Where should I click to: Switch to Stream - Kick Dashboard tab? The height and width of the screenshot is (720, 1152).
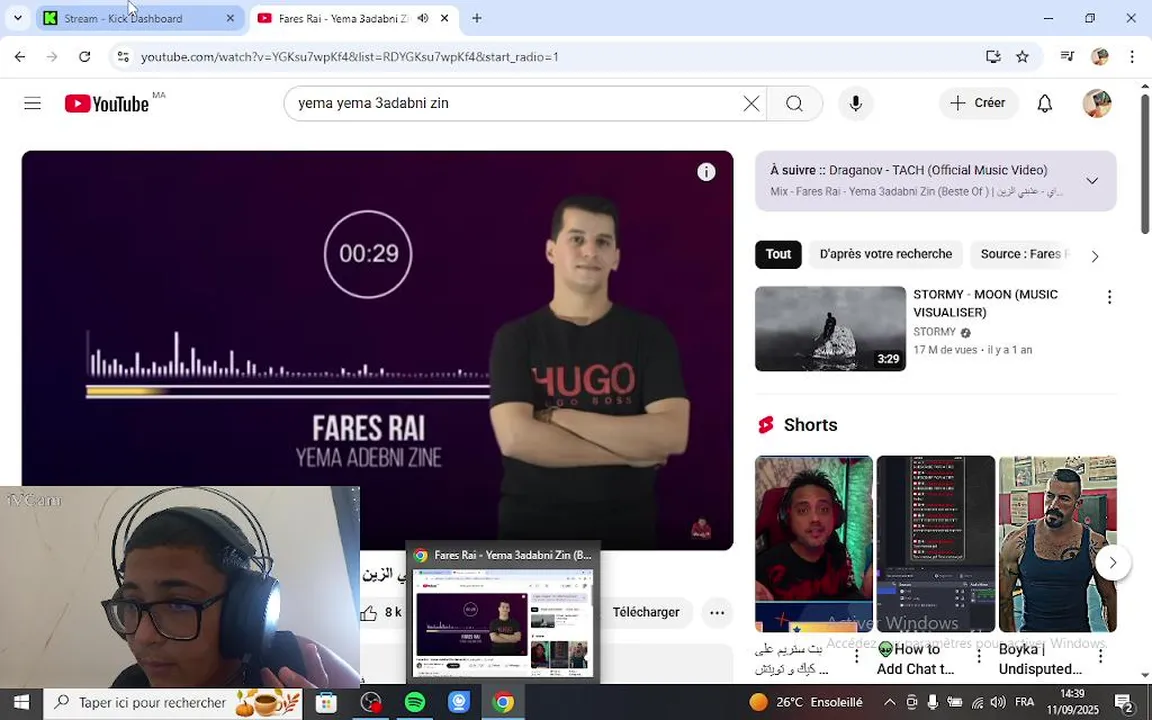[140, 18]
